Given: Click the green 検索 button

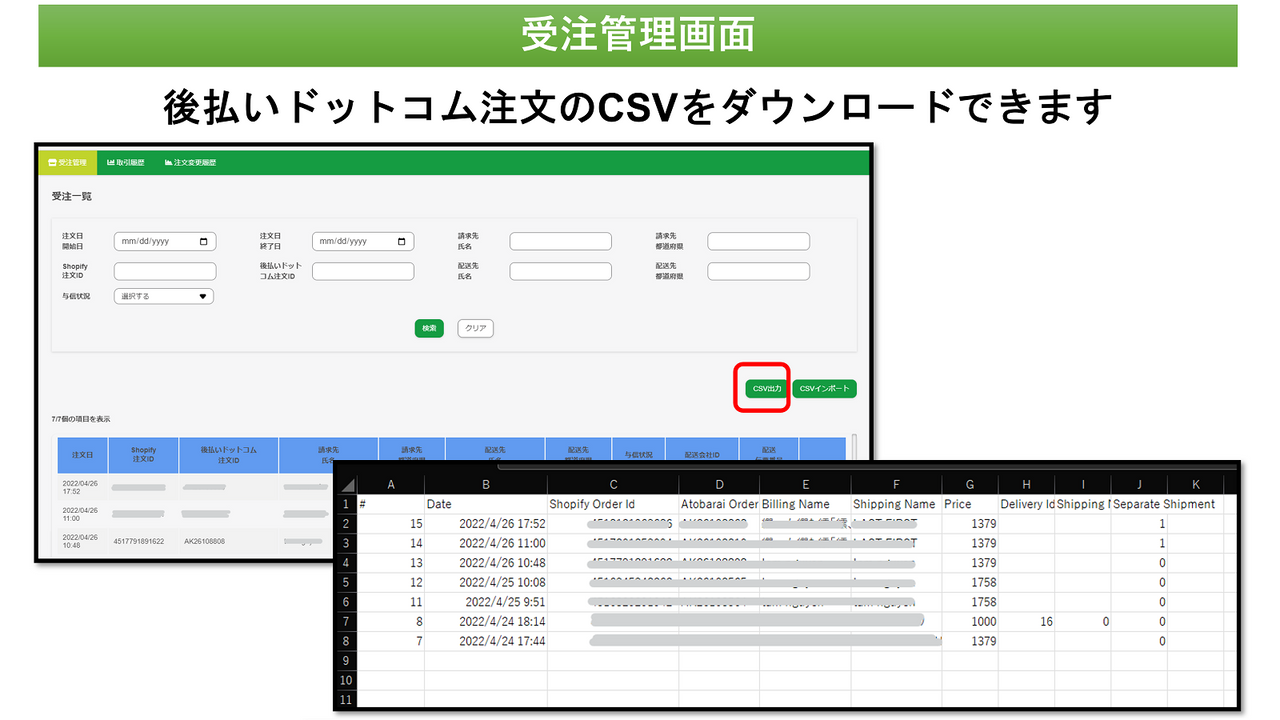Looking at the screenshot, I should [429, 328].
